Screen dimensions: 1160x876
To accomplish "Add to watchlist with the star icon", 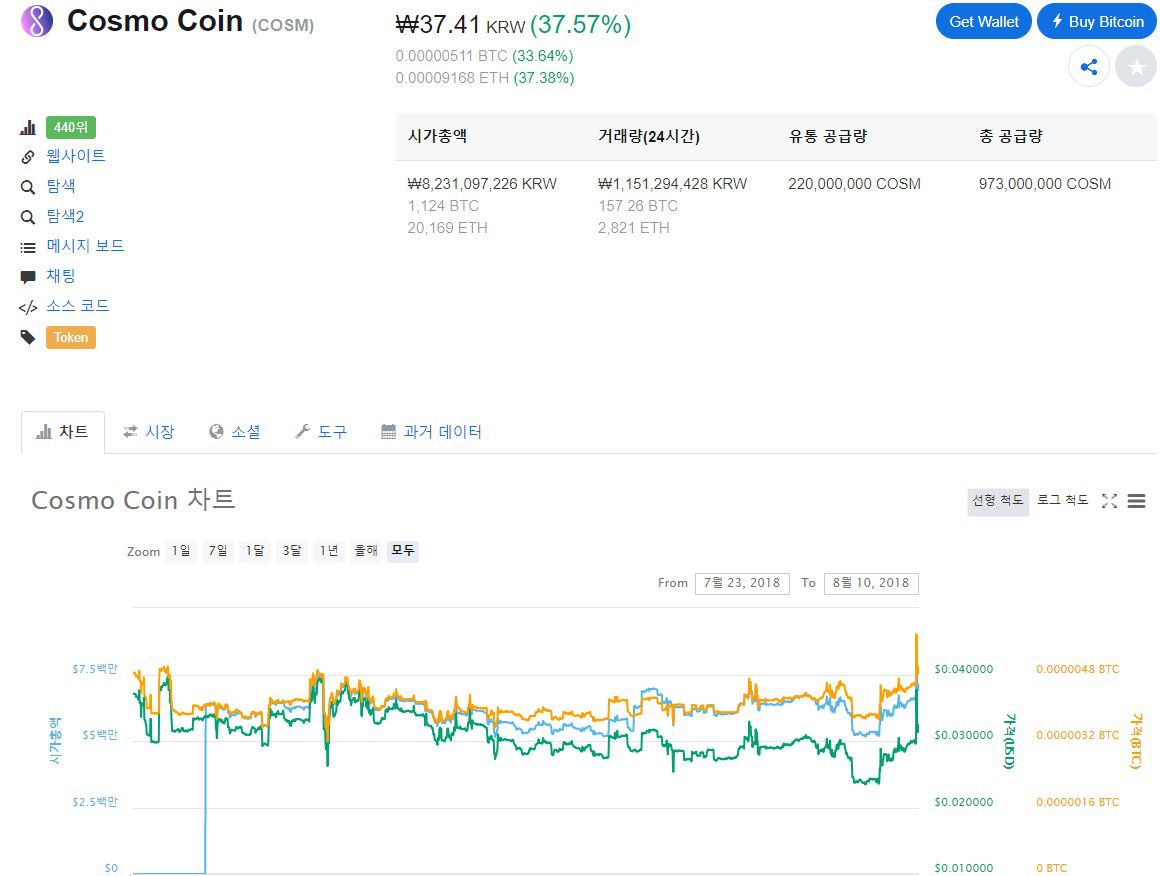I will click(x=1136, y=67).
